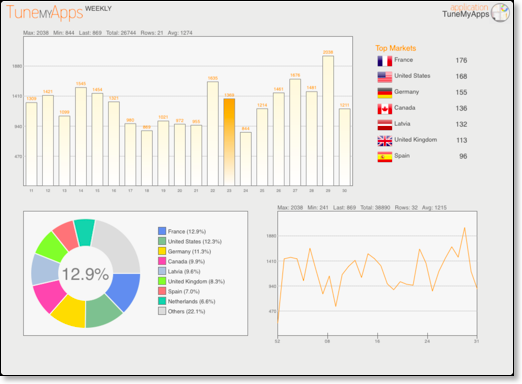
Task: Click 'Total: 26744' above the bar chart
Action: tap(121, 33)
